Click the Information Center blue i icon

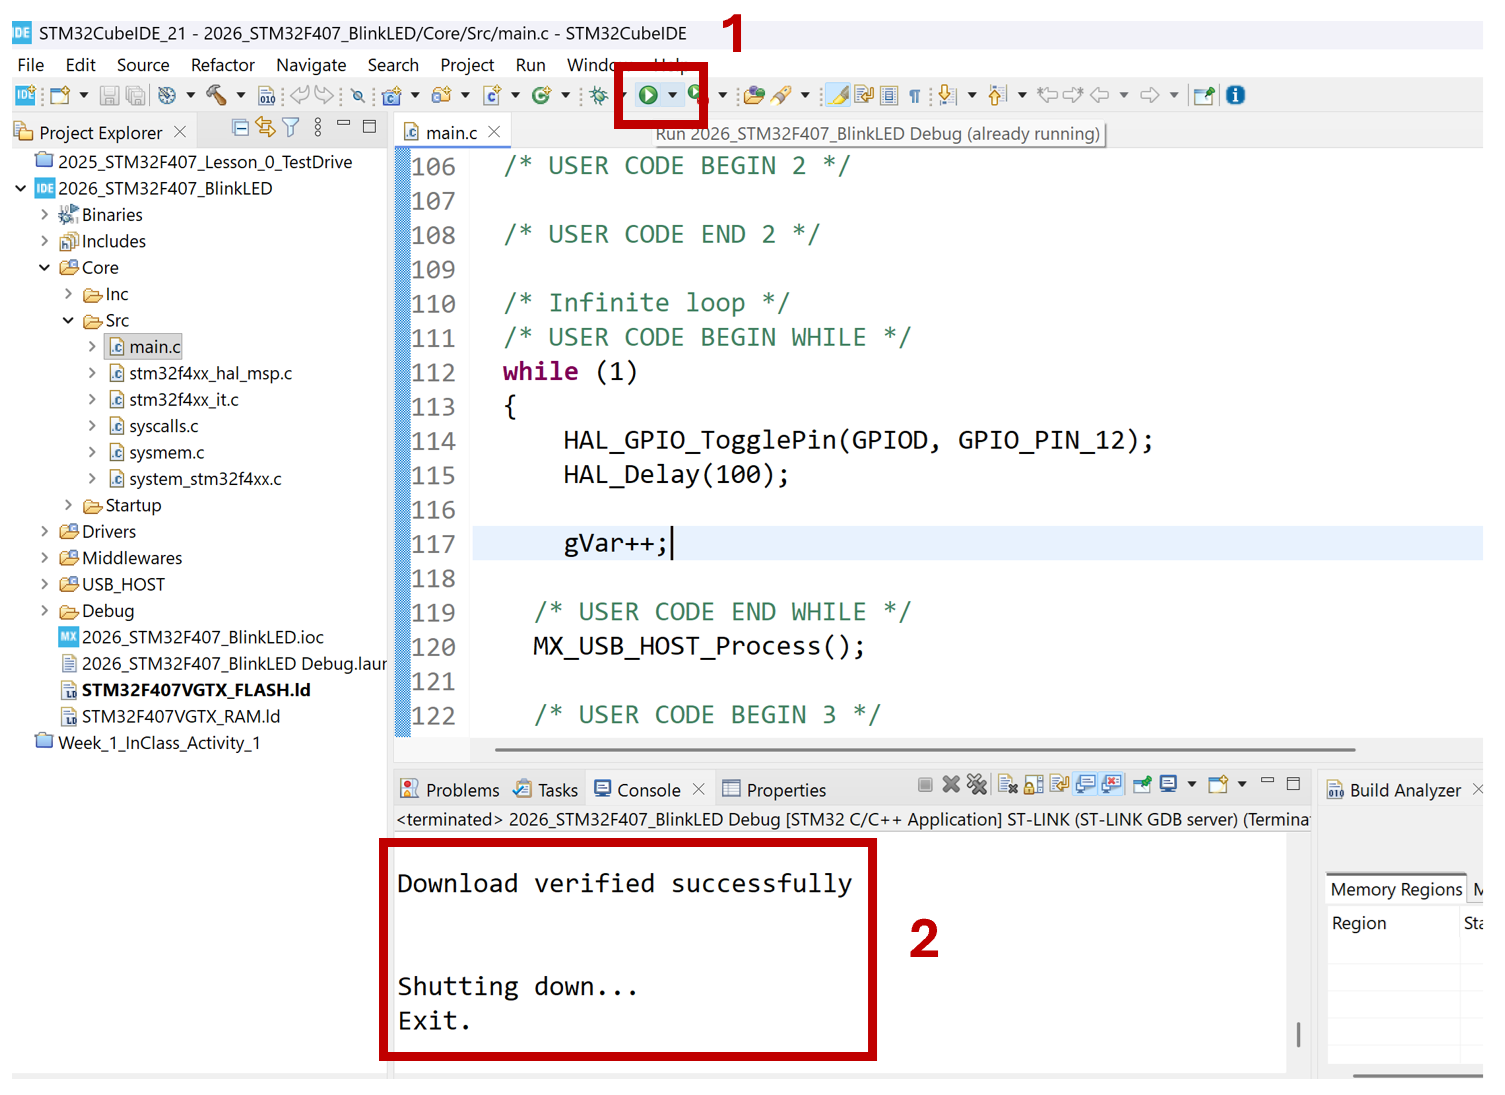coord(1235,95)
